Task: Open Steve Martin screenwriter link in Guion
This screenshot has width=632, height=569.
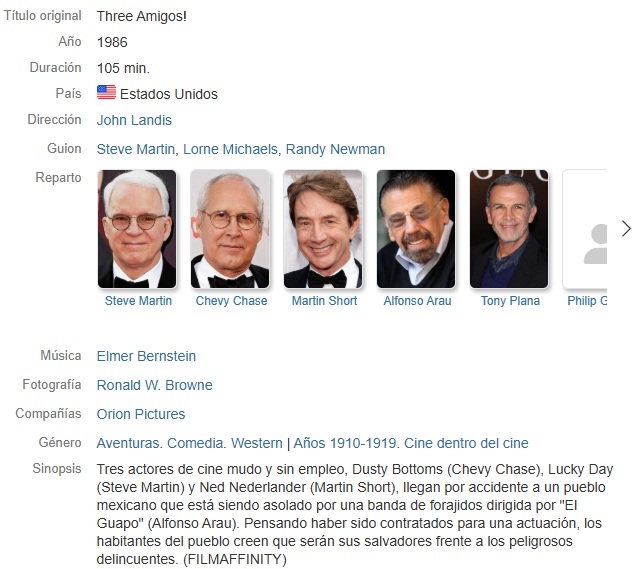Action: click(x=135, y=149)
